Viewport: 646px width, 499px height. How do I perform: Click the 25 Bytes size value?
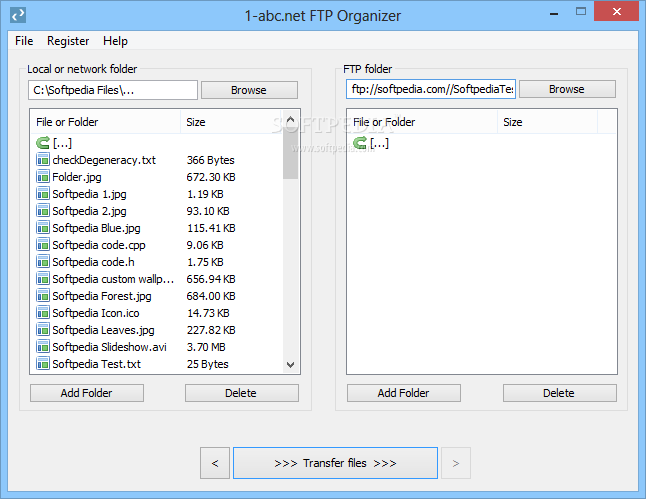pos(208,364)
